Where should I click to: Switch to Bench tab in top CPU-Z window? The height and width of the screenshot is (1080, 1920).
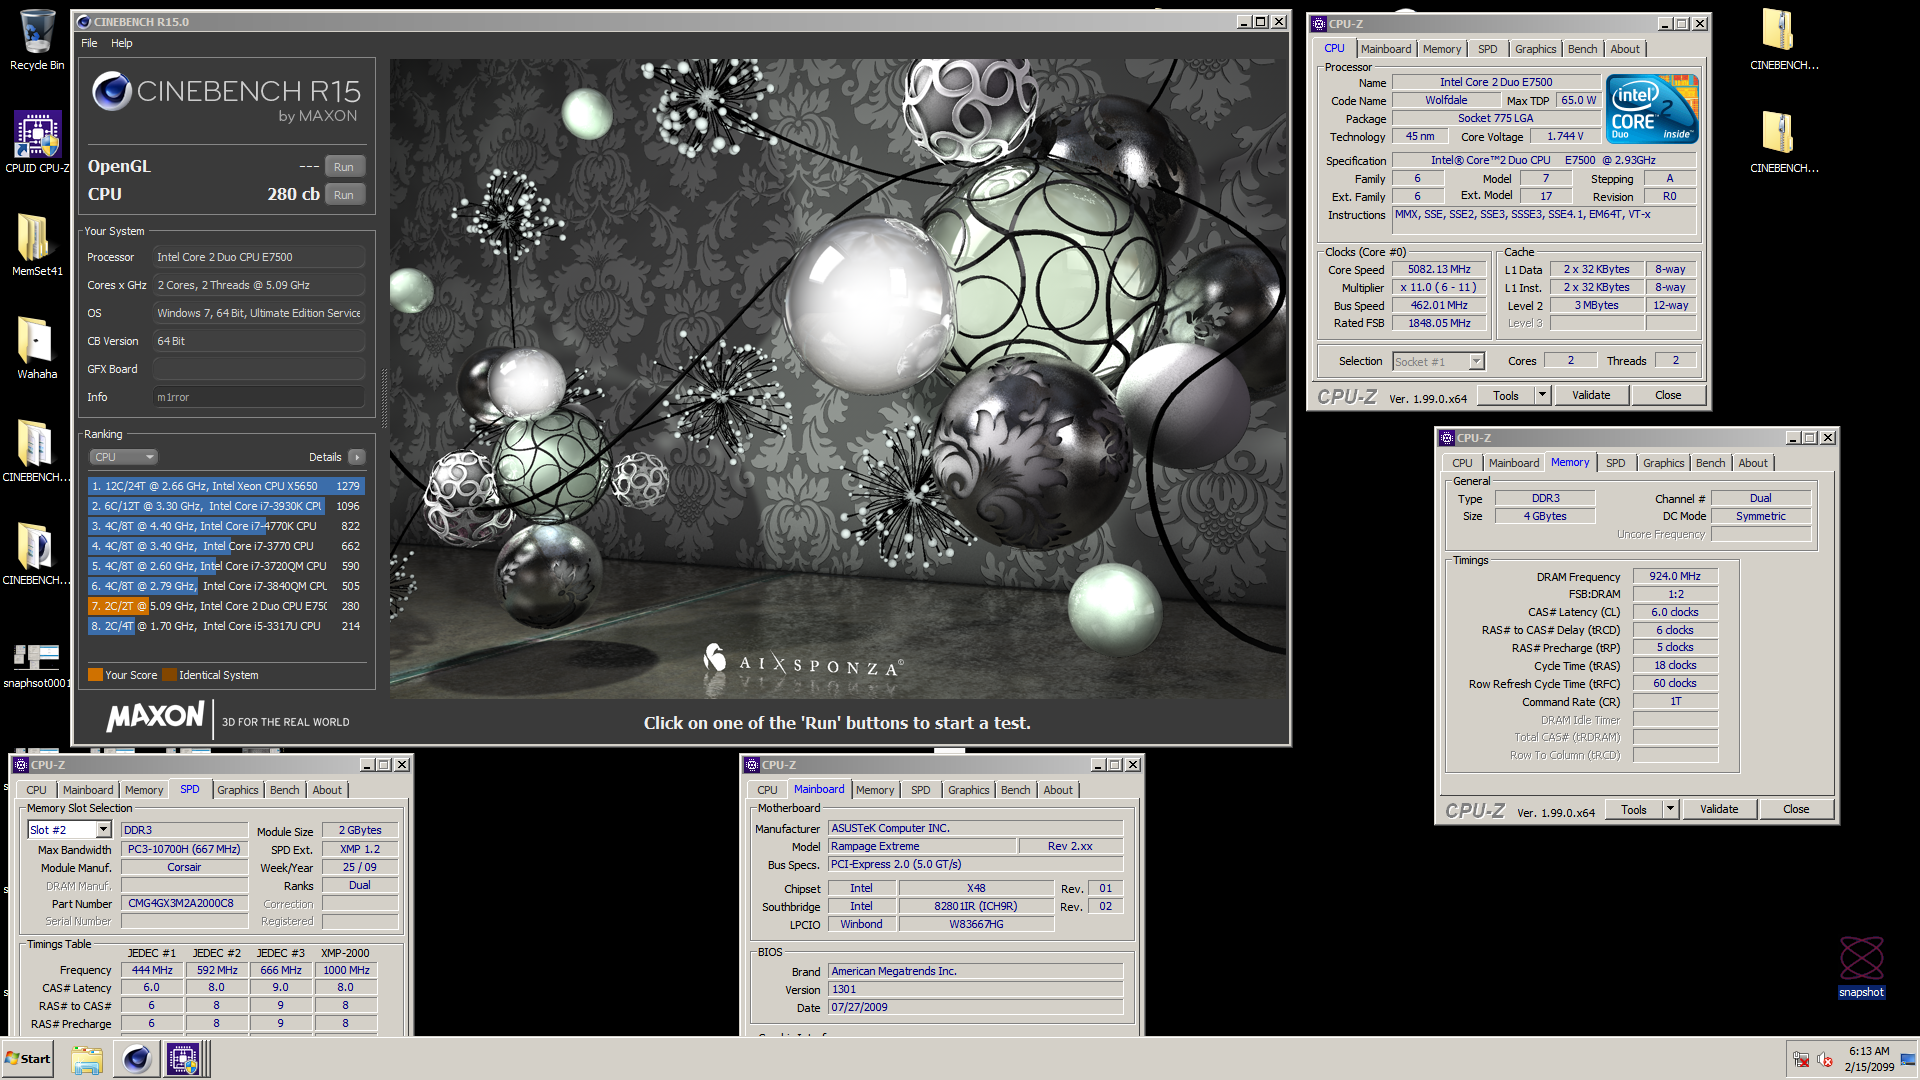click(1582, 49)
